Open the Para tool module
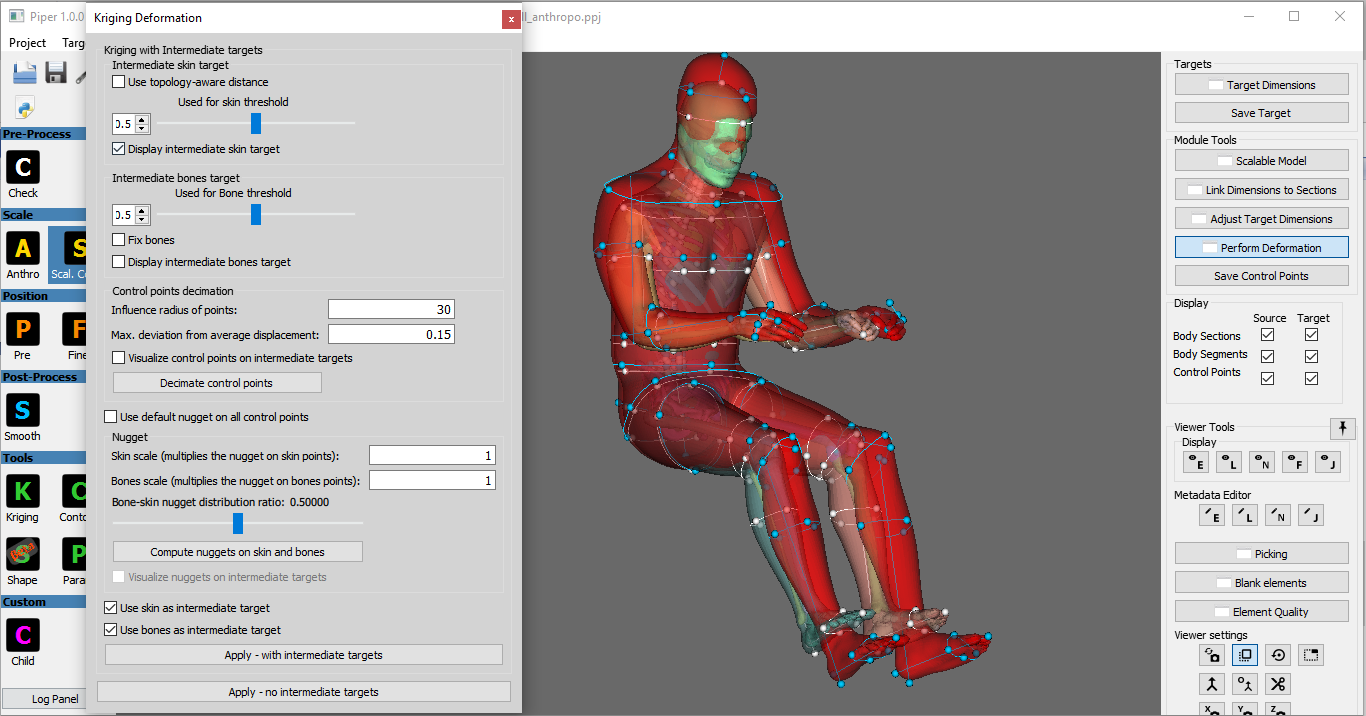Image resolution: width=1366 pixels, height=716 pixels. click(75, 554)
